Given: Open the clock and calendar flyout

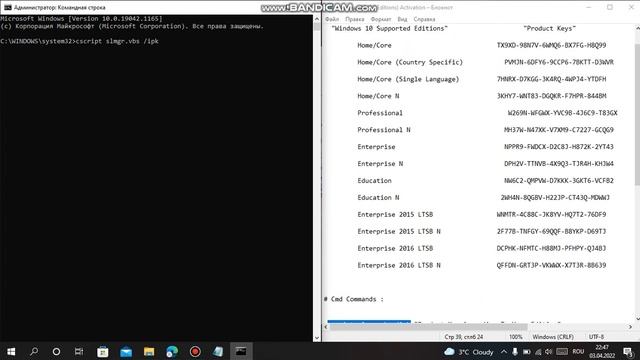Looking at the screenshot, I should click(602, 352).
